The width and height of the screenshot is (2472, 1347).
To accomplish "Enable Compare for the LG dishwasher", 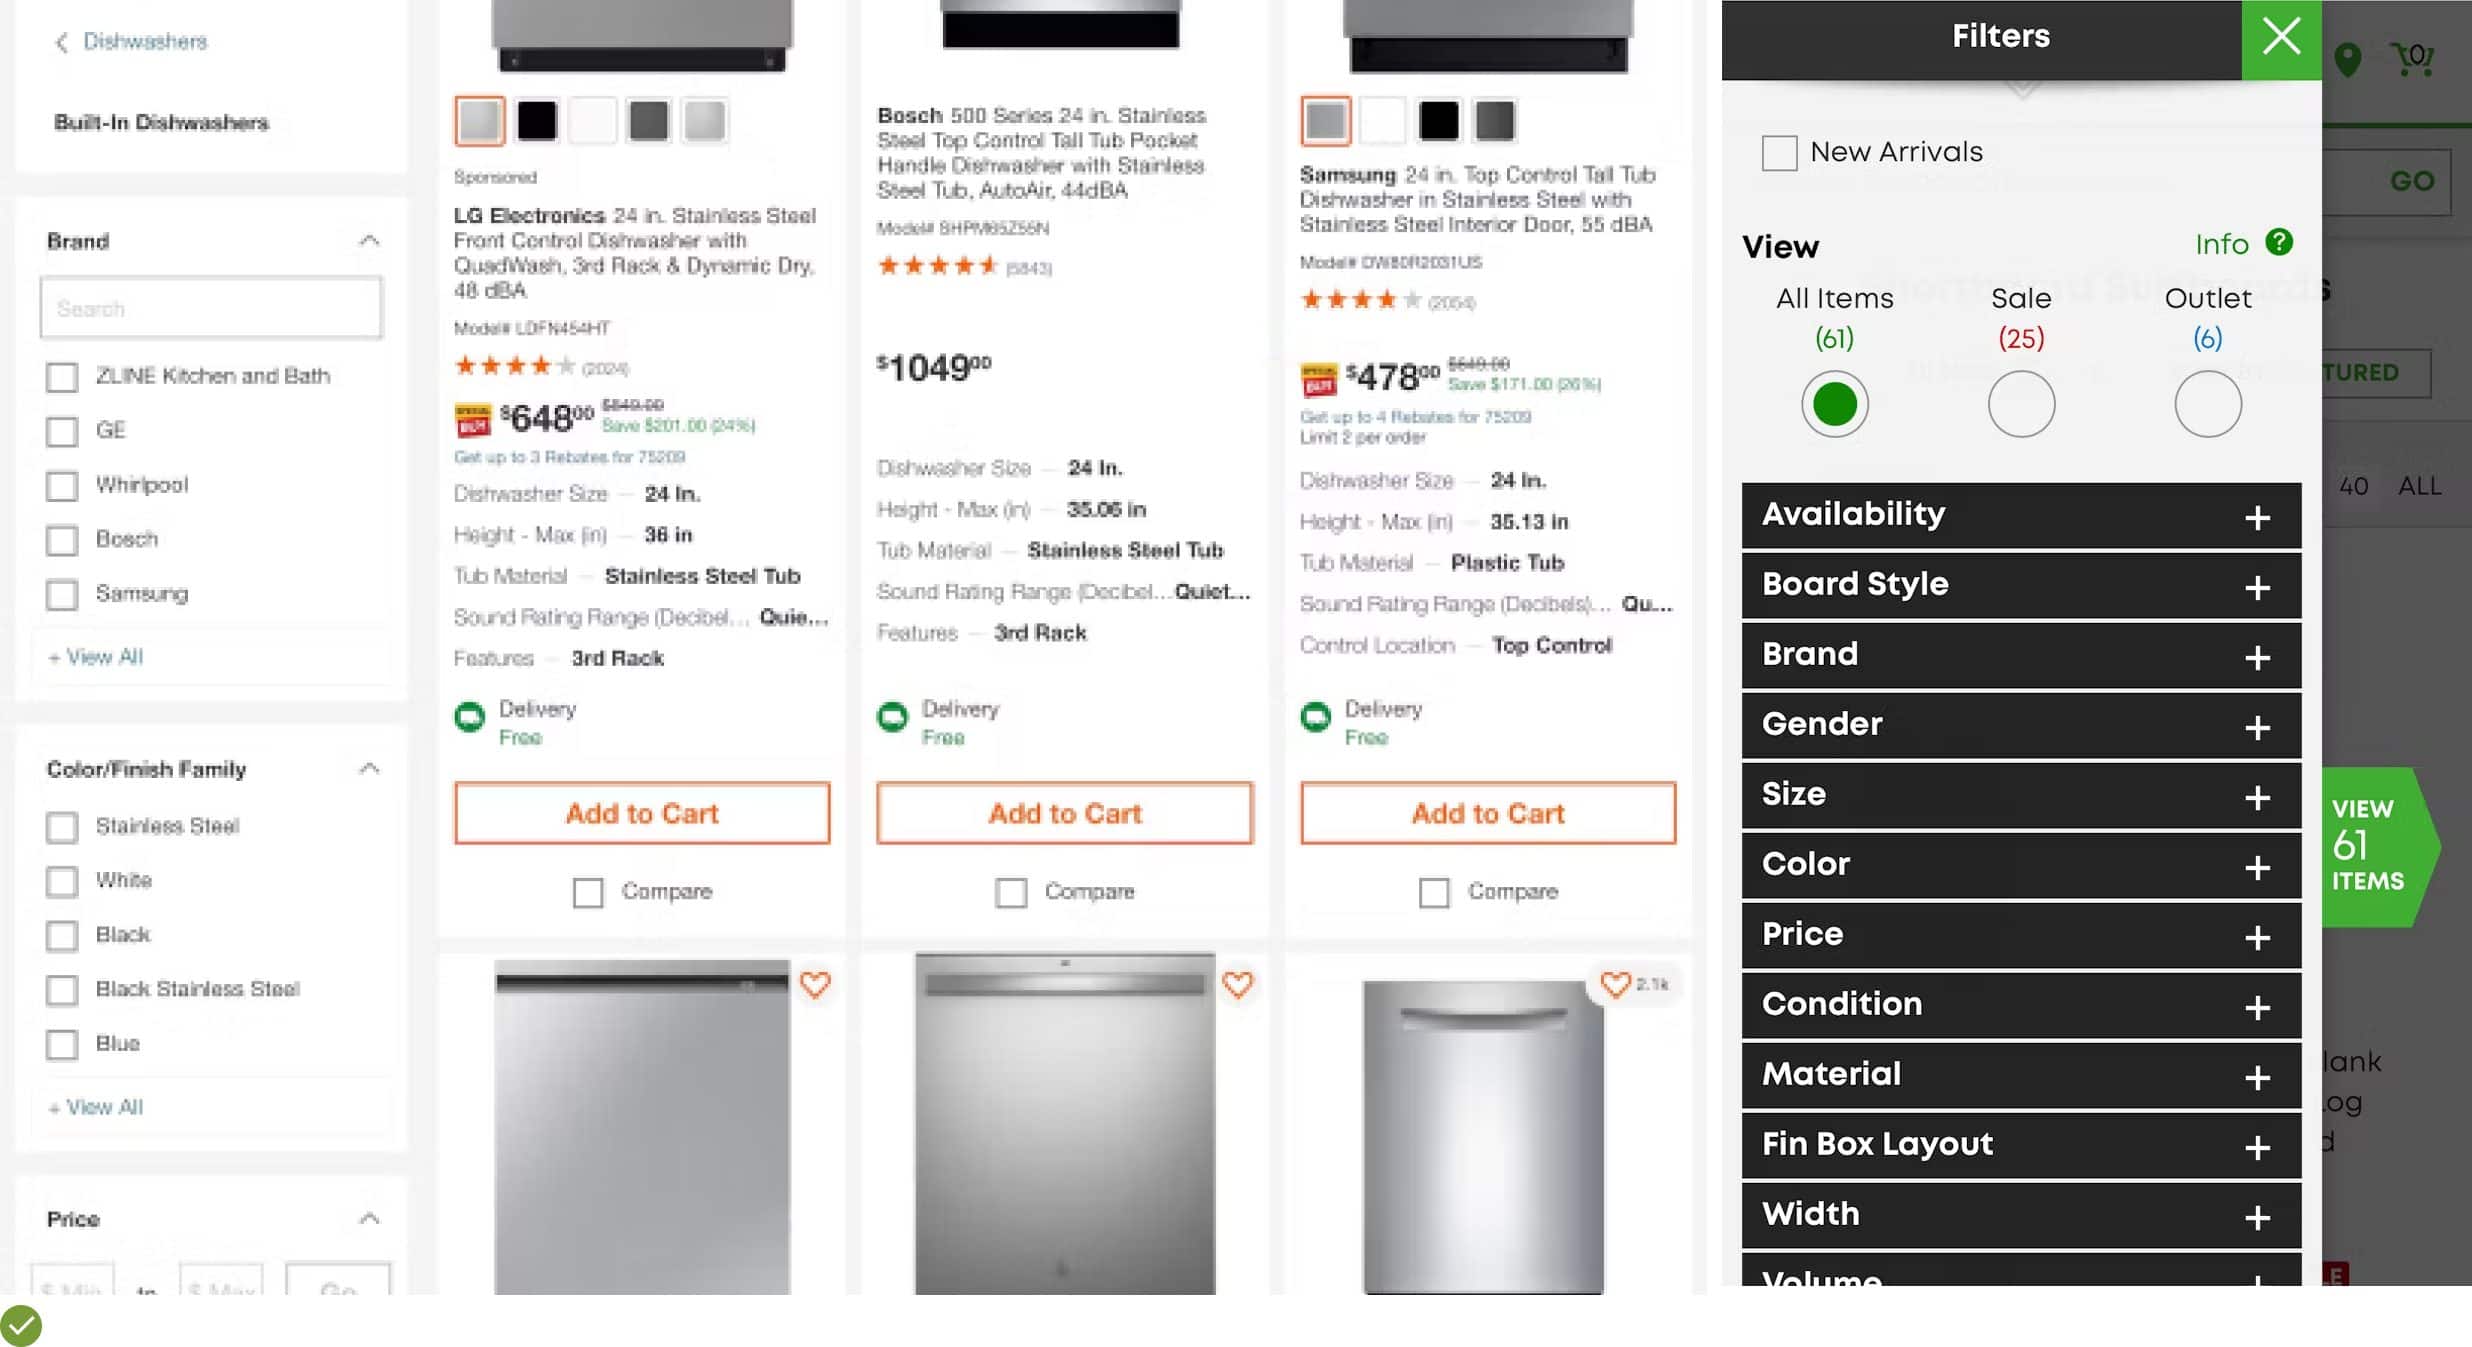I will pyautogui.click(x=588, y=892).
